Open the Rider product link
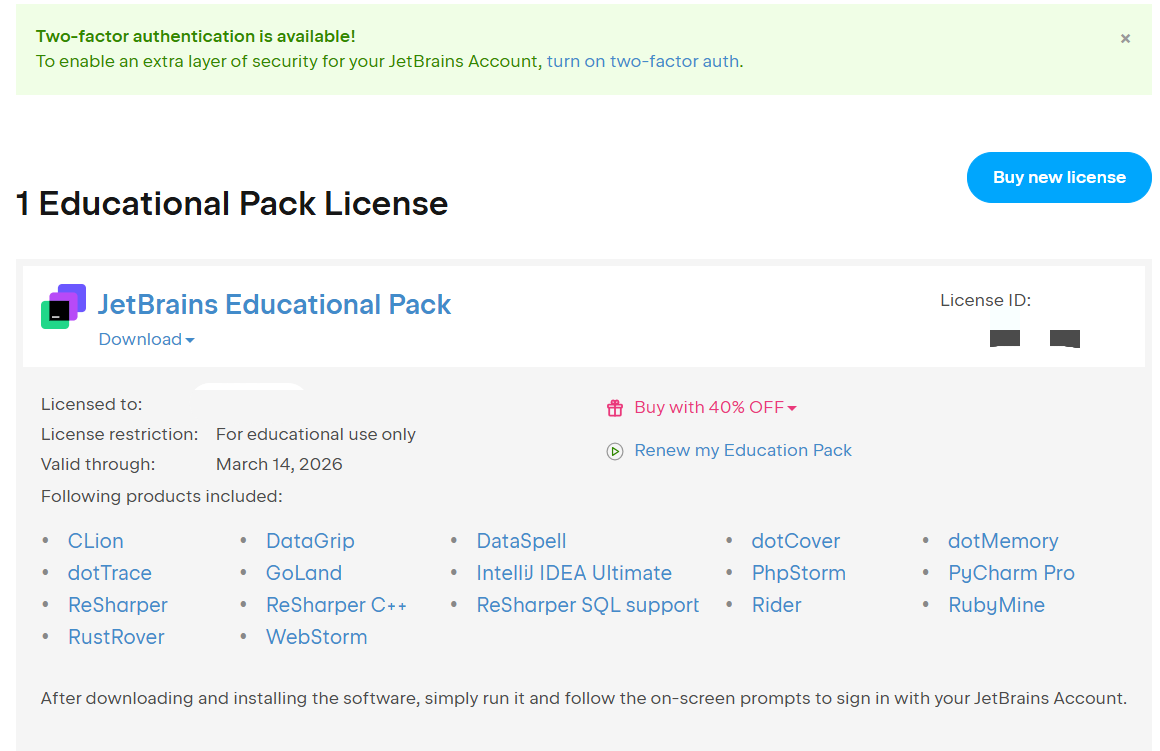Image resolution: width=1160 pixels, height=751 pixels. point(776,605)
